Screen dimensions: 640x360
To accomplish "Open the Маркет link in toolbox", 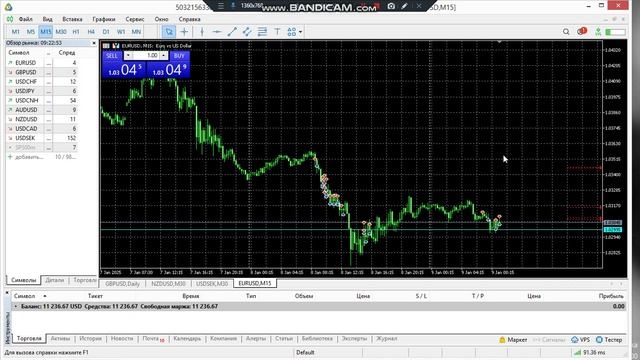I will pos(513,340).
